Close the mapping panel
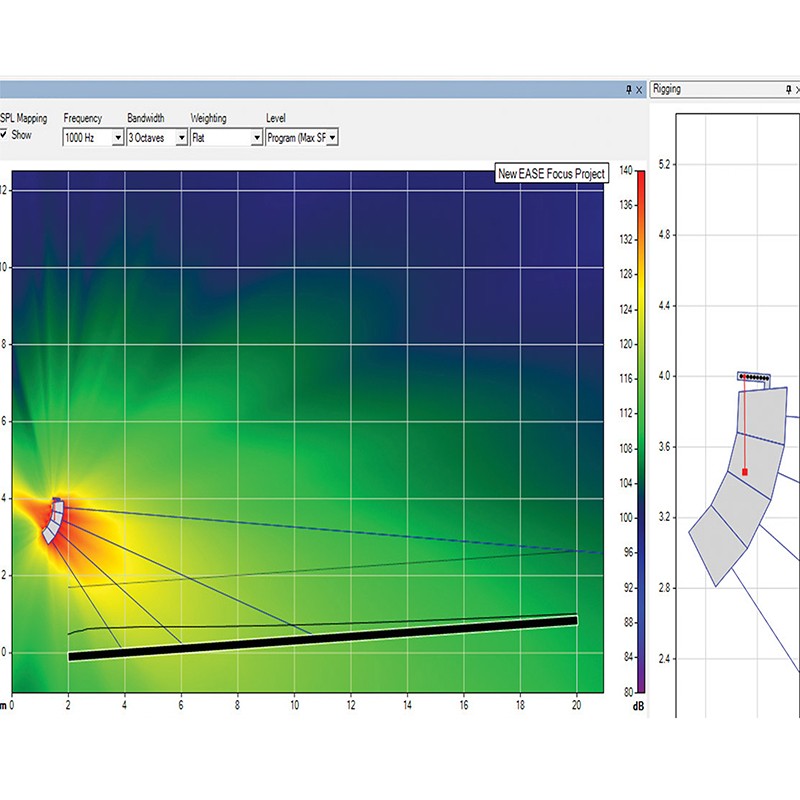This screenshot has width=800, height=800. point(639,90)
